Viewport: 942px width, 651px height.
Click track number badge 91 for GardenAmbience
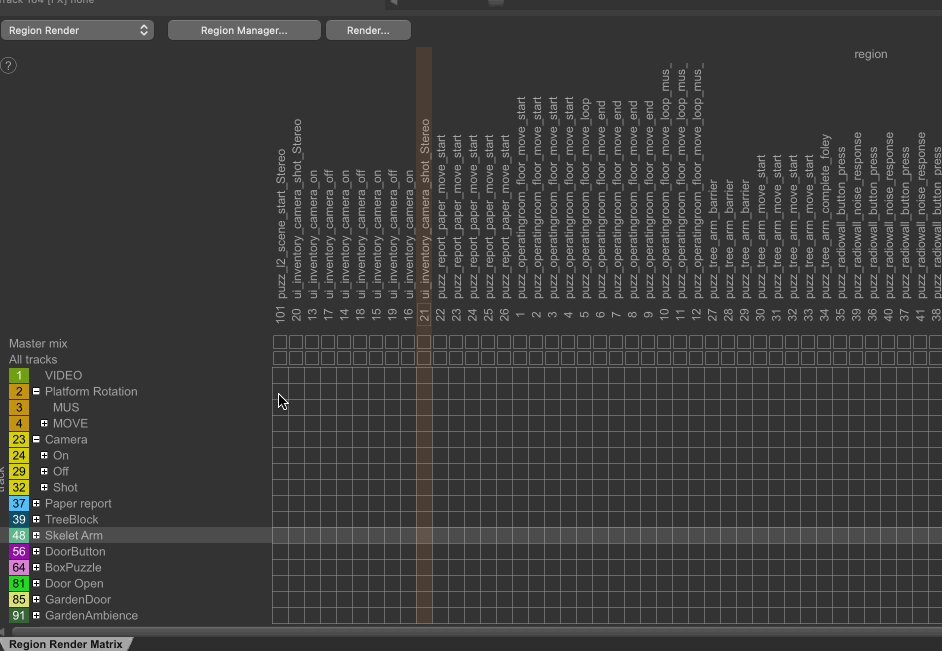[19, 616]
